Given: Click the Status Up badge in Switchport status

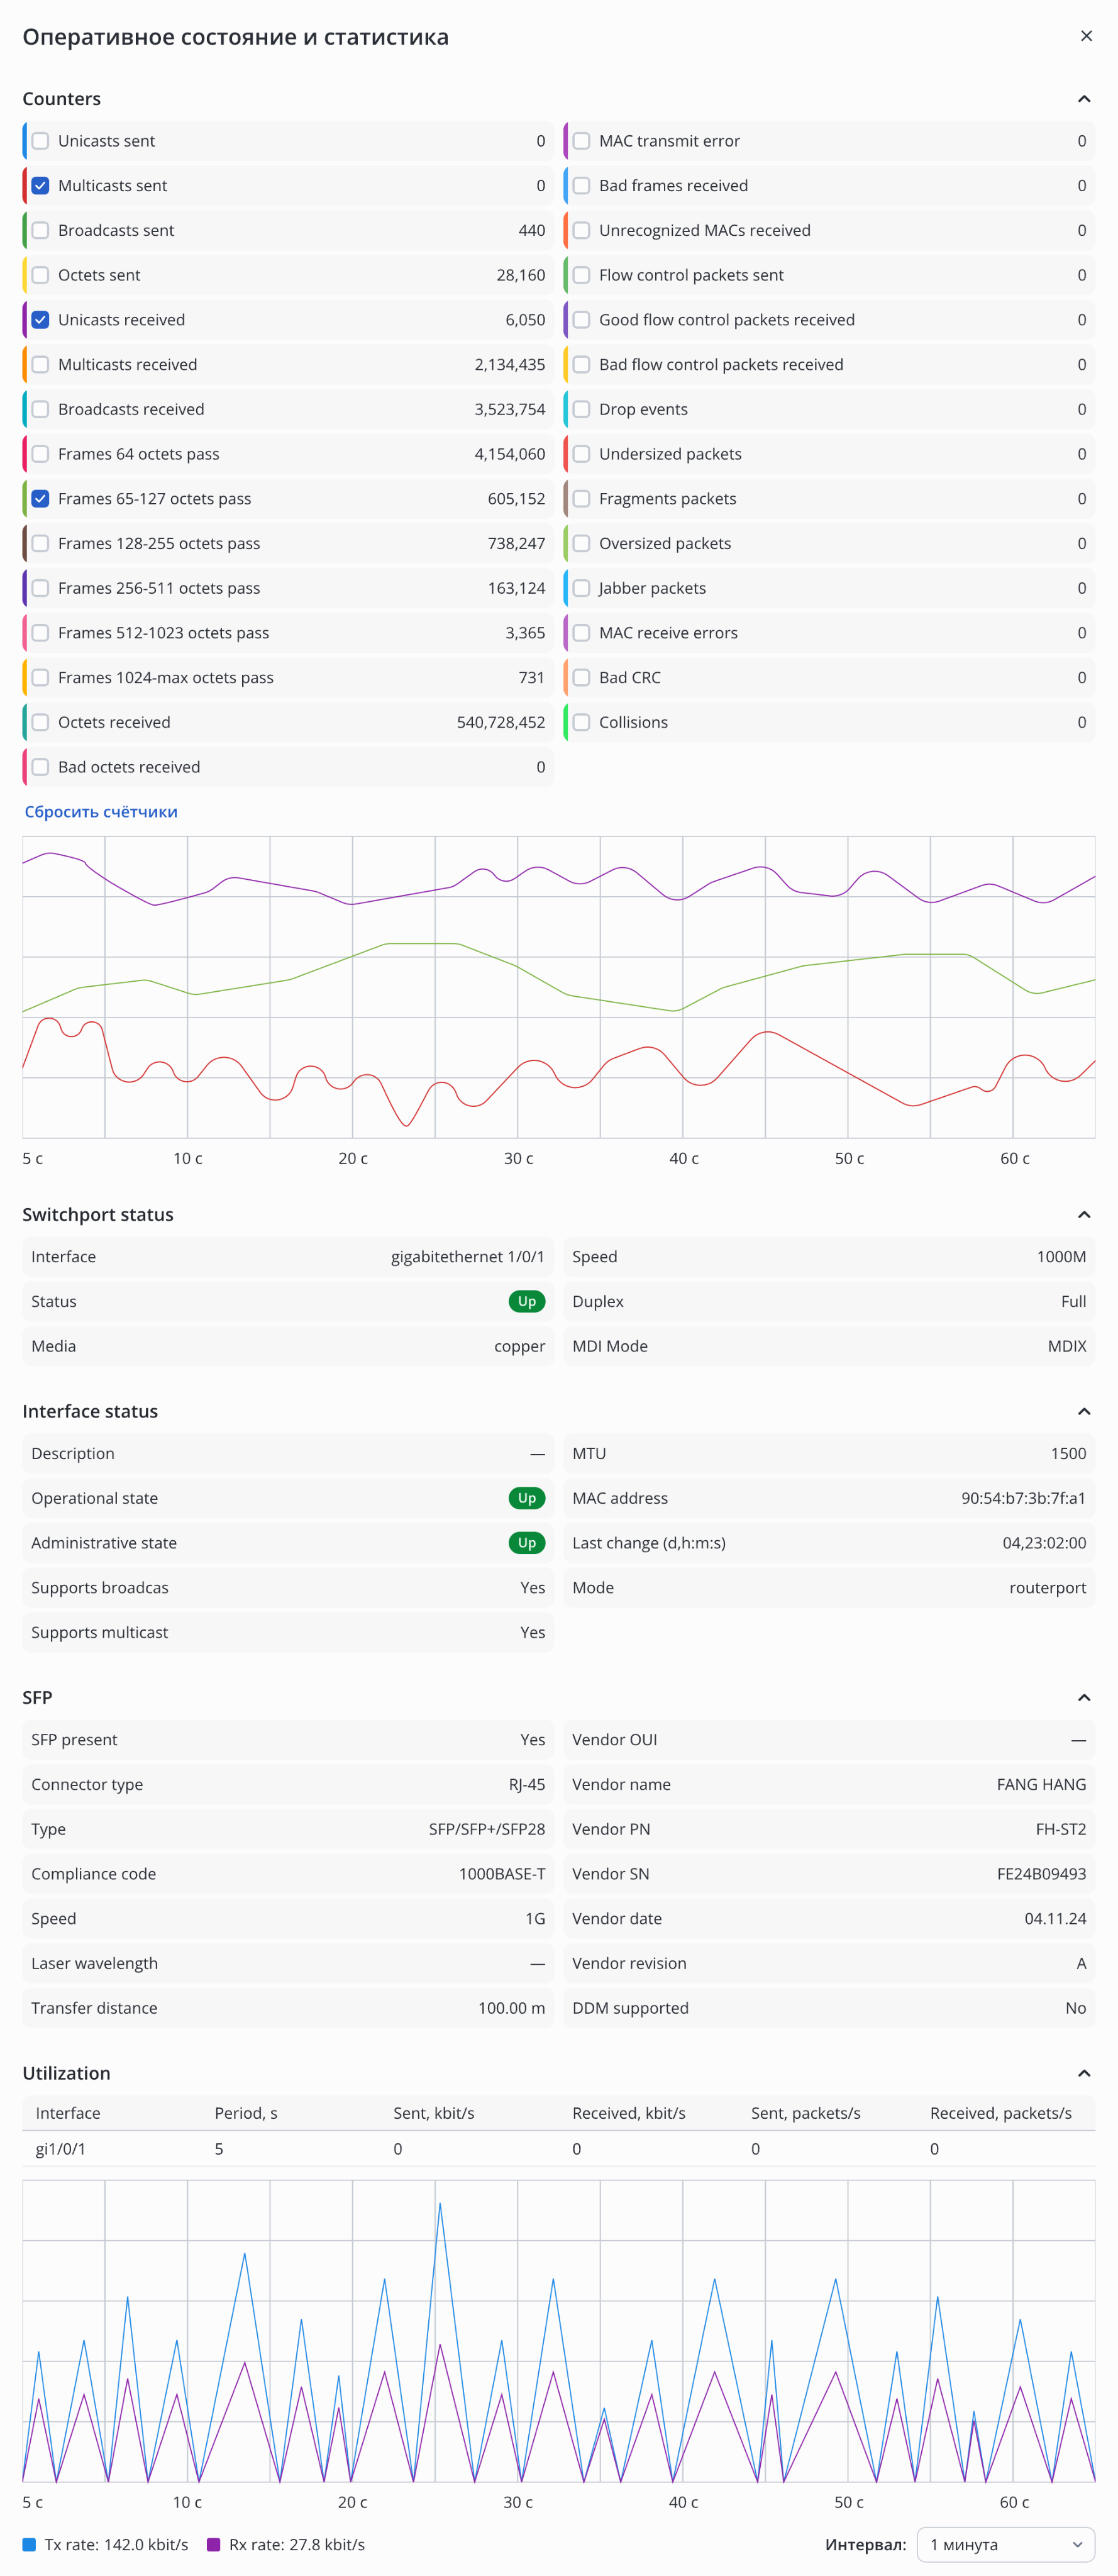Looking at the screenshot, I should pos(527,1301).
